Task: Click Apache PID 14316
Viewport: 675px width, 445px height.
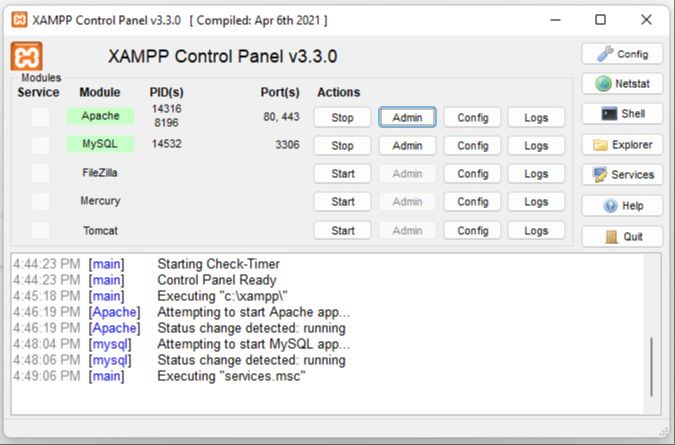Action: pyautogui.click(x=167, y=108)
